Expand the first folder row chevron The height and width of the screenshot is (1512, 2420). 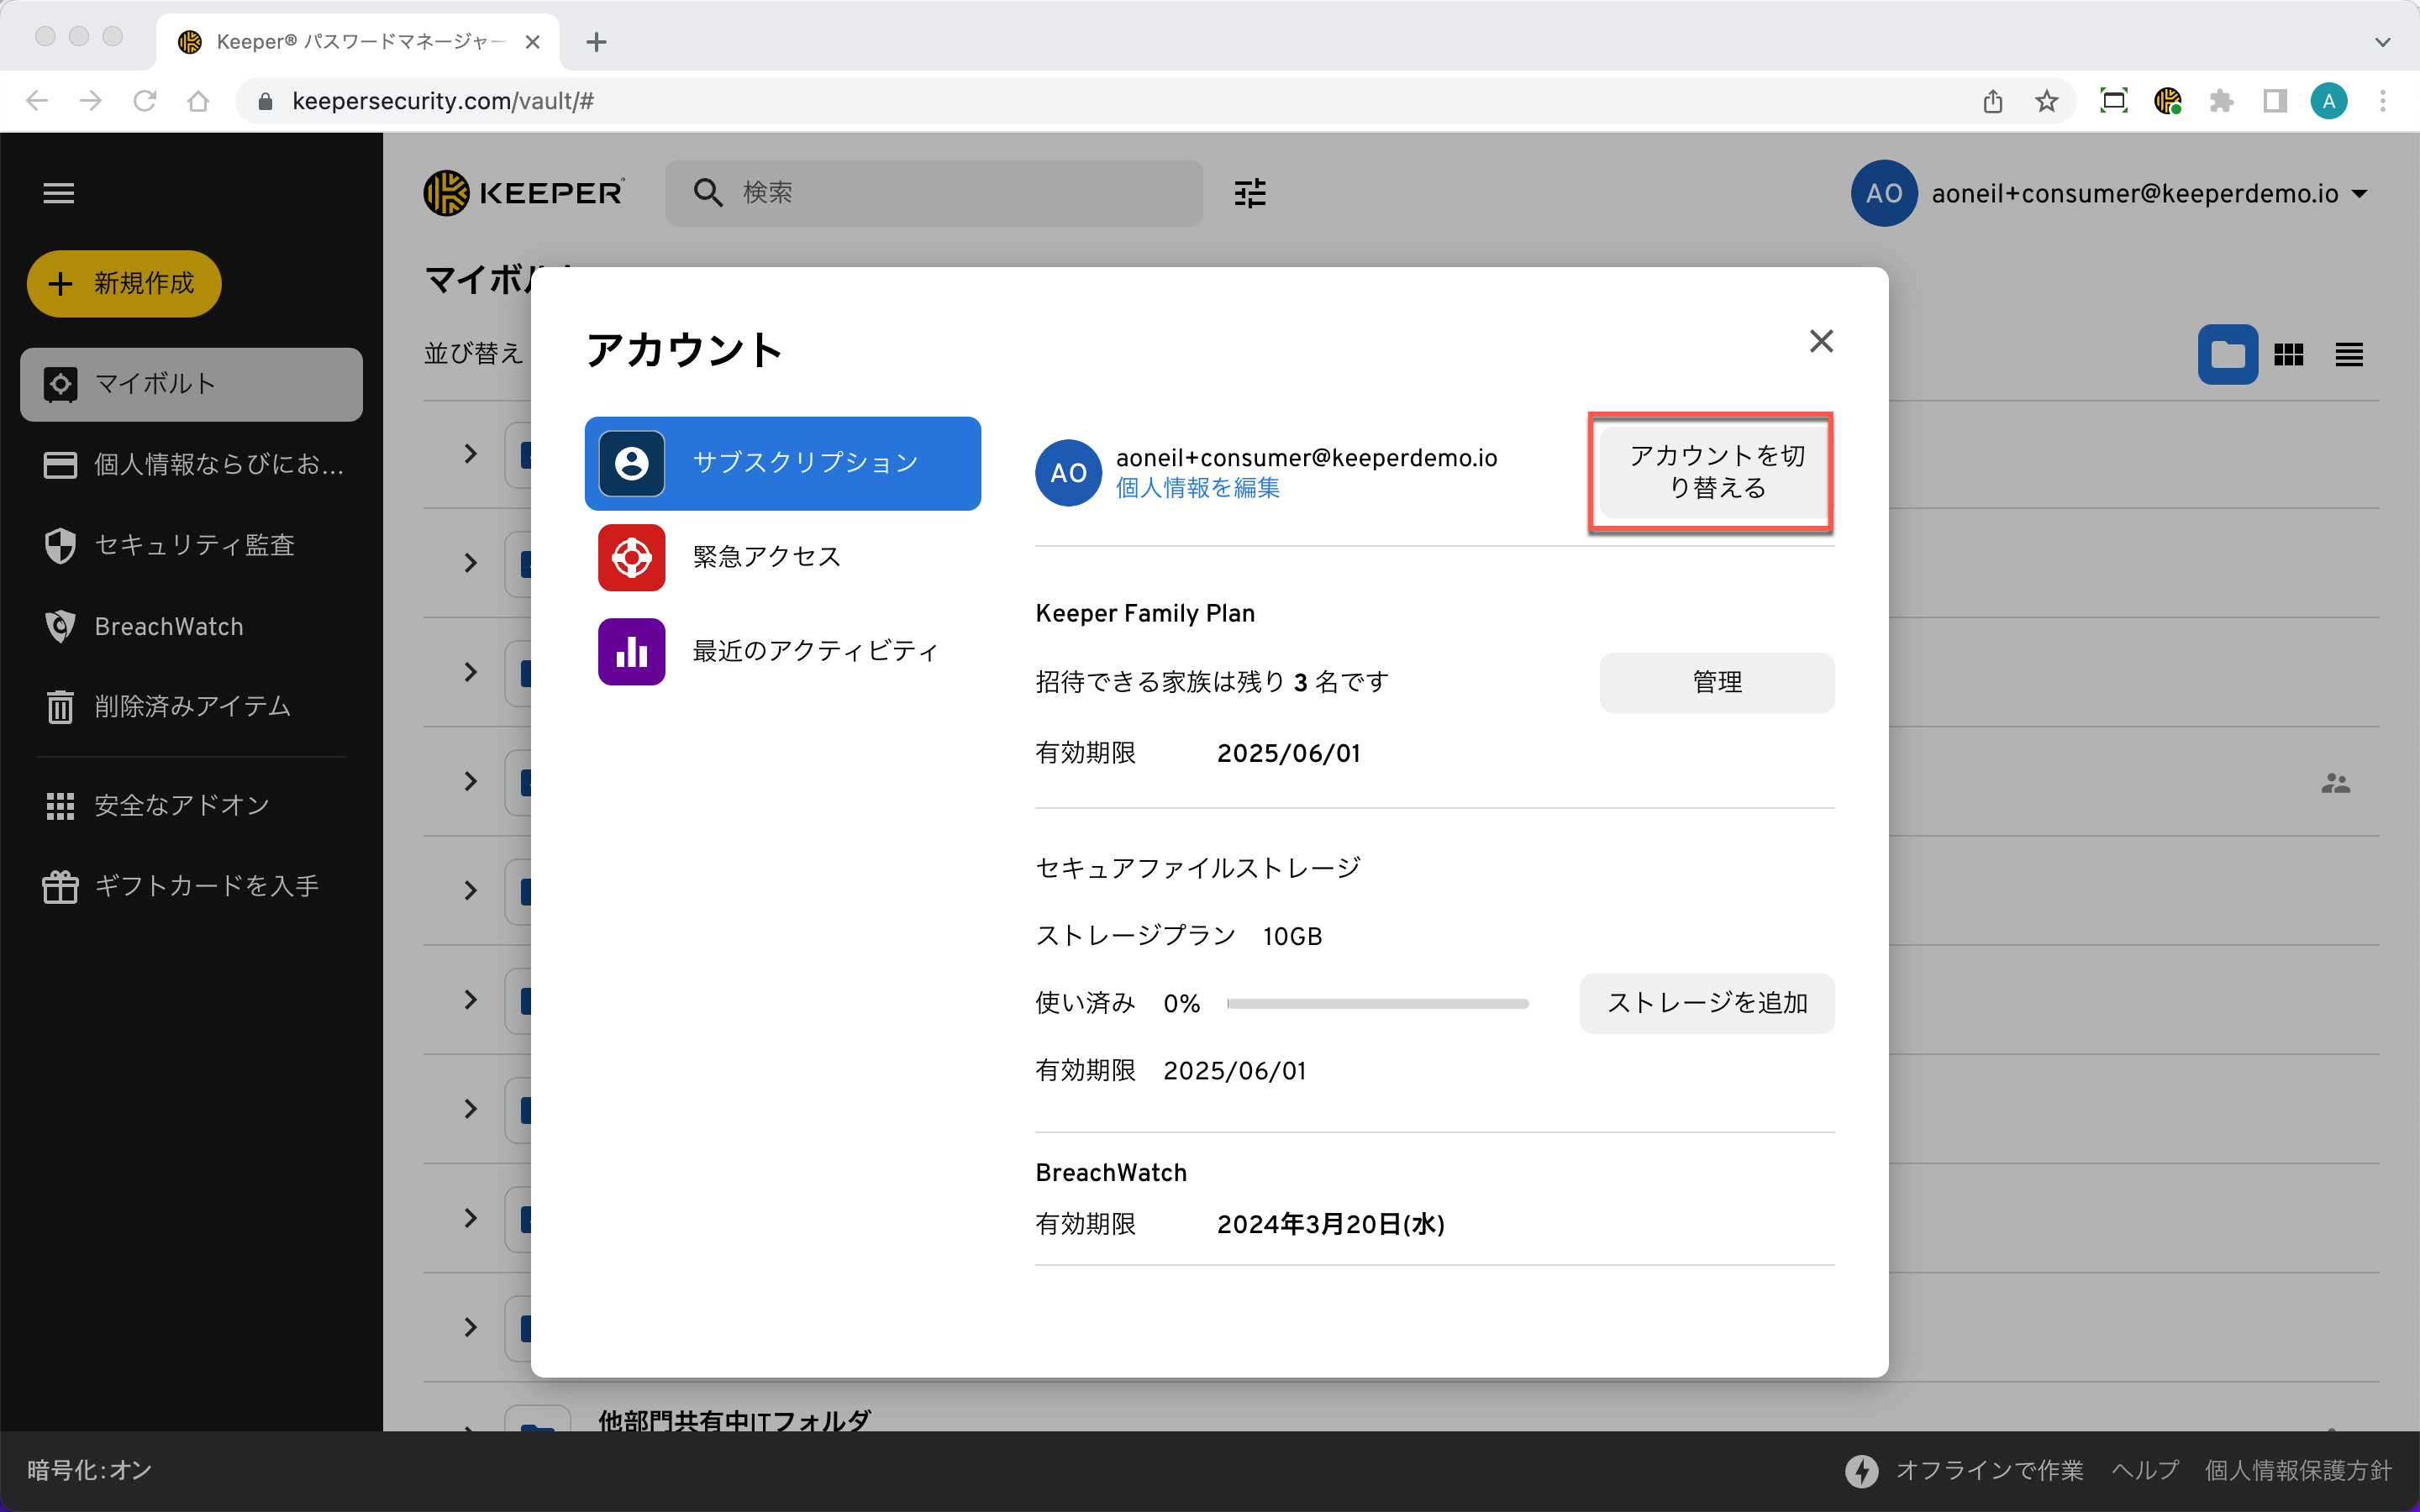pyautogui.click(x=470, y=454)
